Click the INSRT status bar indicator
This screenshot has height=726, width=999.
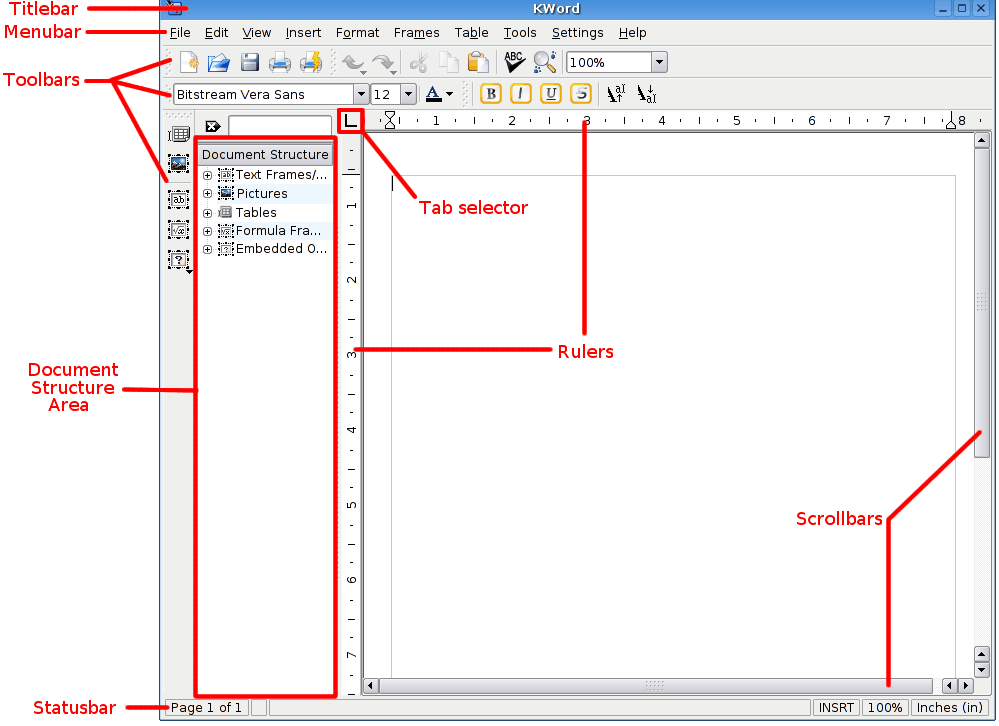pyautogui.click(x=836, y=708)
